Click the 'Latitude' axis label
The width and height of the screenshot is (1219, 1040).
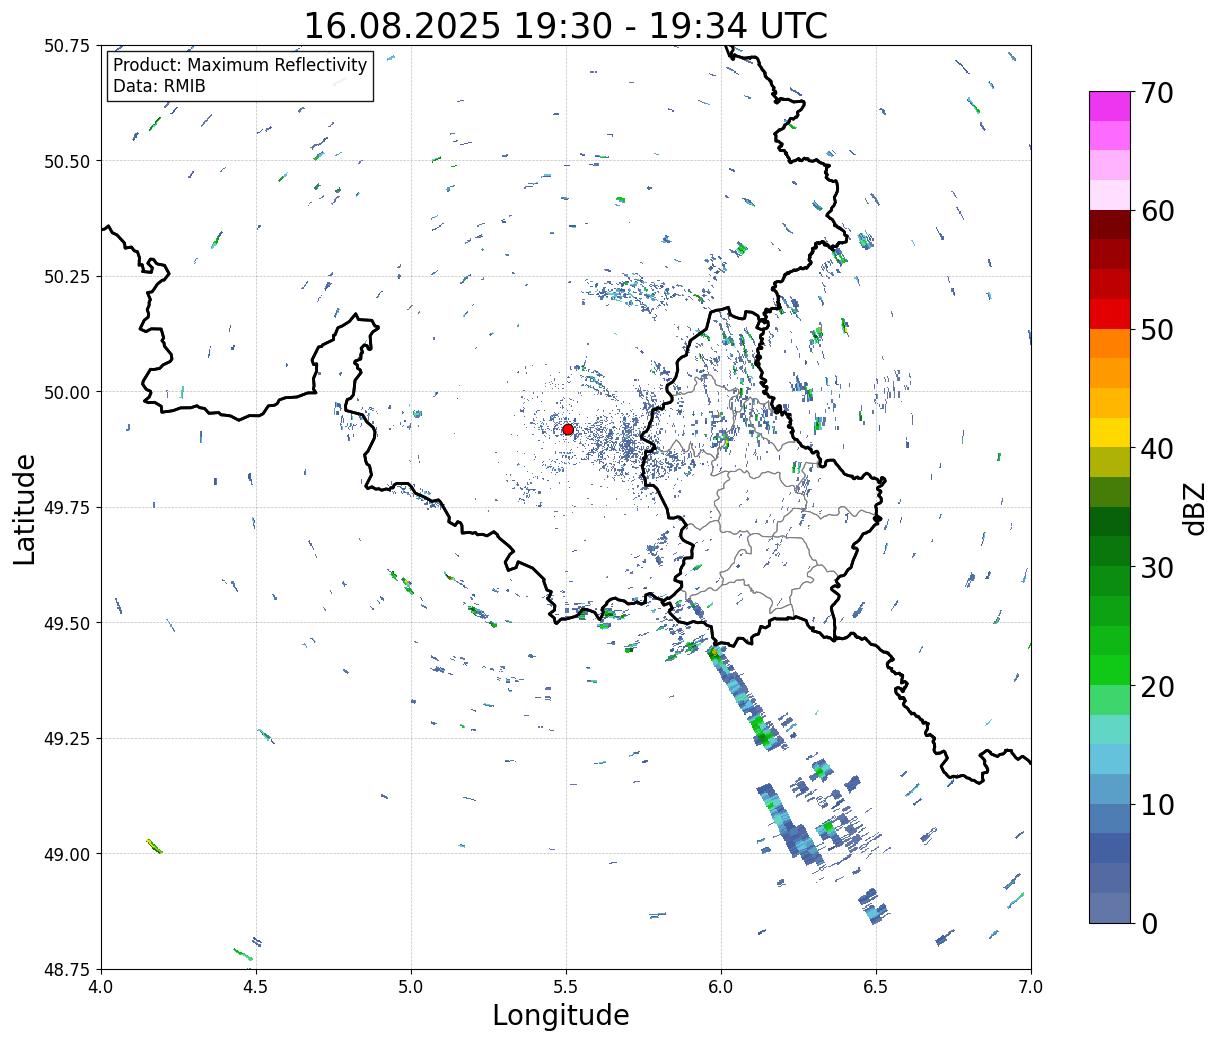pos(25,508)
